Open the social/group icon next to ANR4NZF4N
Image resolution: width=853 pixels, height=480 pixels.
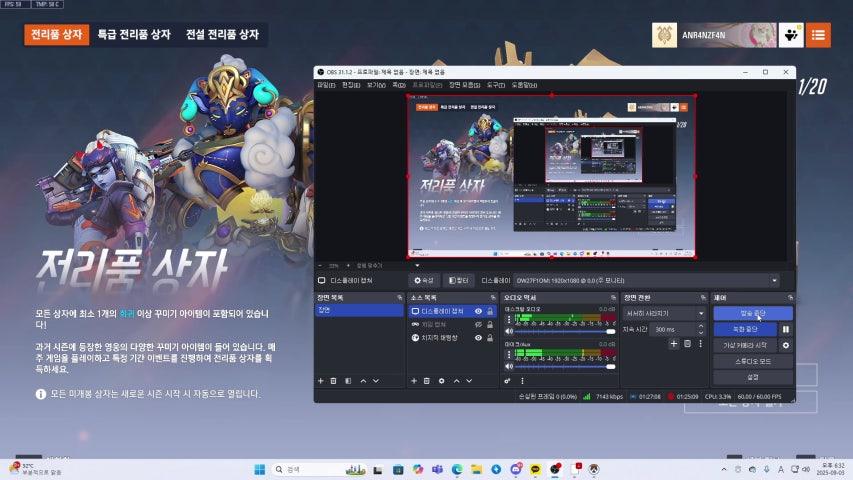point(791,35)
